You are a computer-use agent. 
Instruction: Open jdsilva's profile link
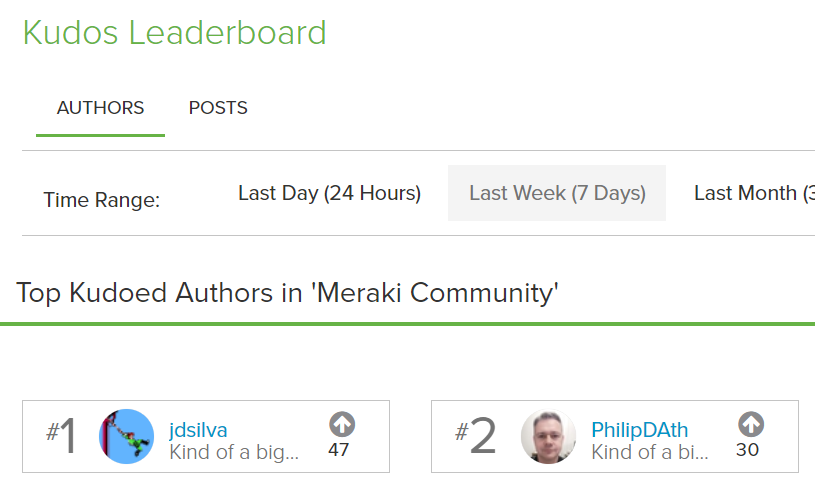coord(198,430)
